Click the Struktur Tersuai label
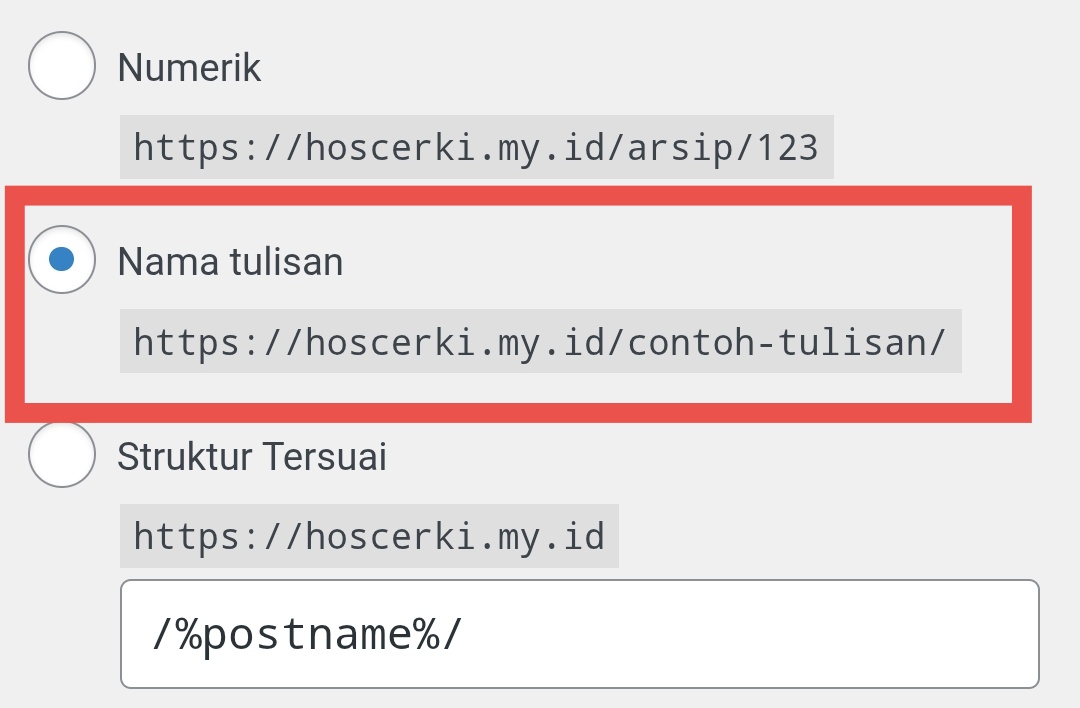Viewport: 1080px width, 708px height. click(250, 456)
